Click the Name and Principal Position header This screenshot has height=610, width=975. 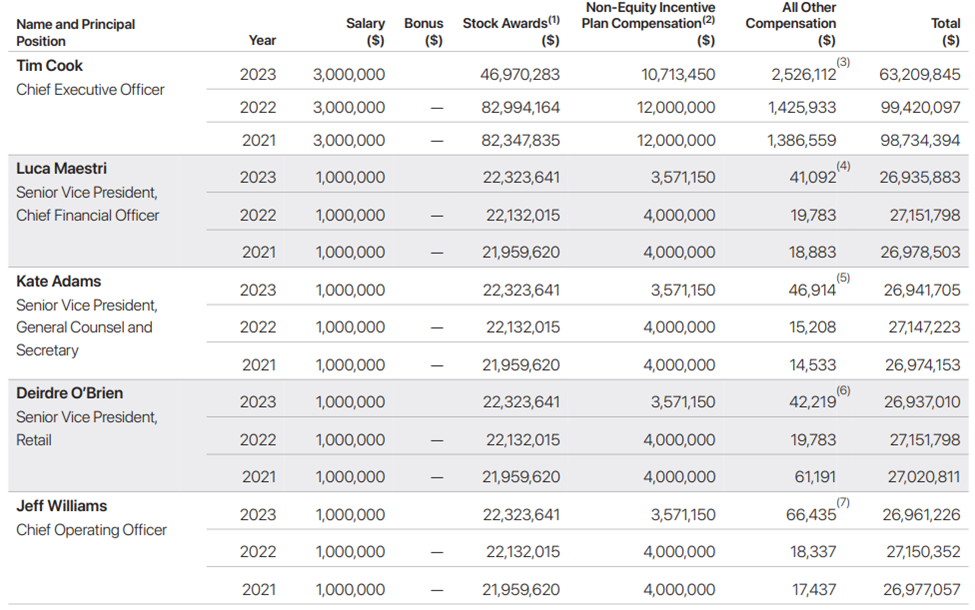pyautogui.click(x=75, y=33)
